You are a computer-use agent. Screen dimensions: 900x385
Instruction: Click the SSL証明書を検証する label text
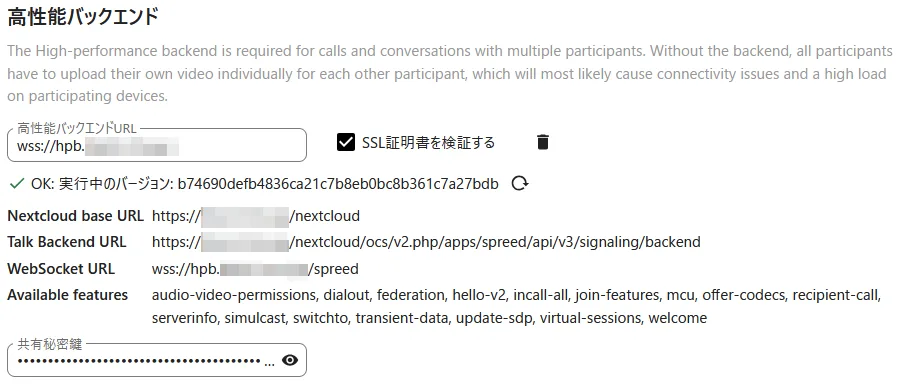(x=428, y=142)
